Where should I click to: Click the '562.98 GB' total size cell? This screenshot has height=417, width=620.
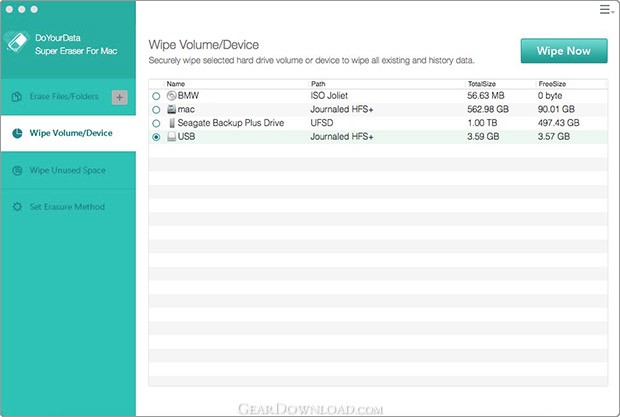pos(488,109)
